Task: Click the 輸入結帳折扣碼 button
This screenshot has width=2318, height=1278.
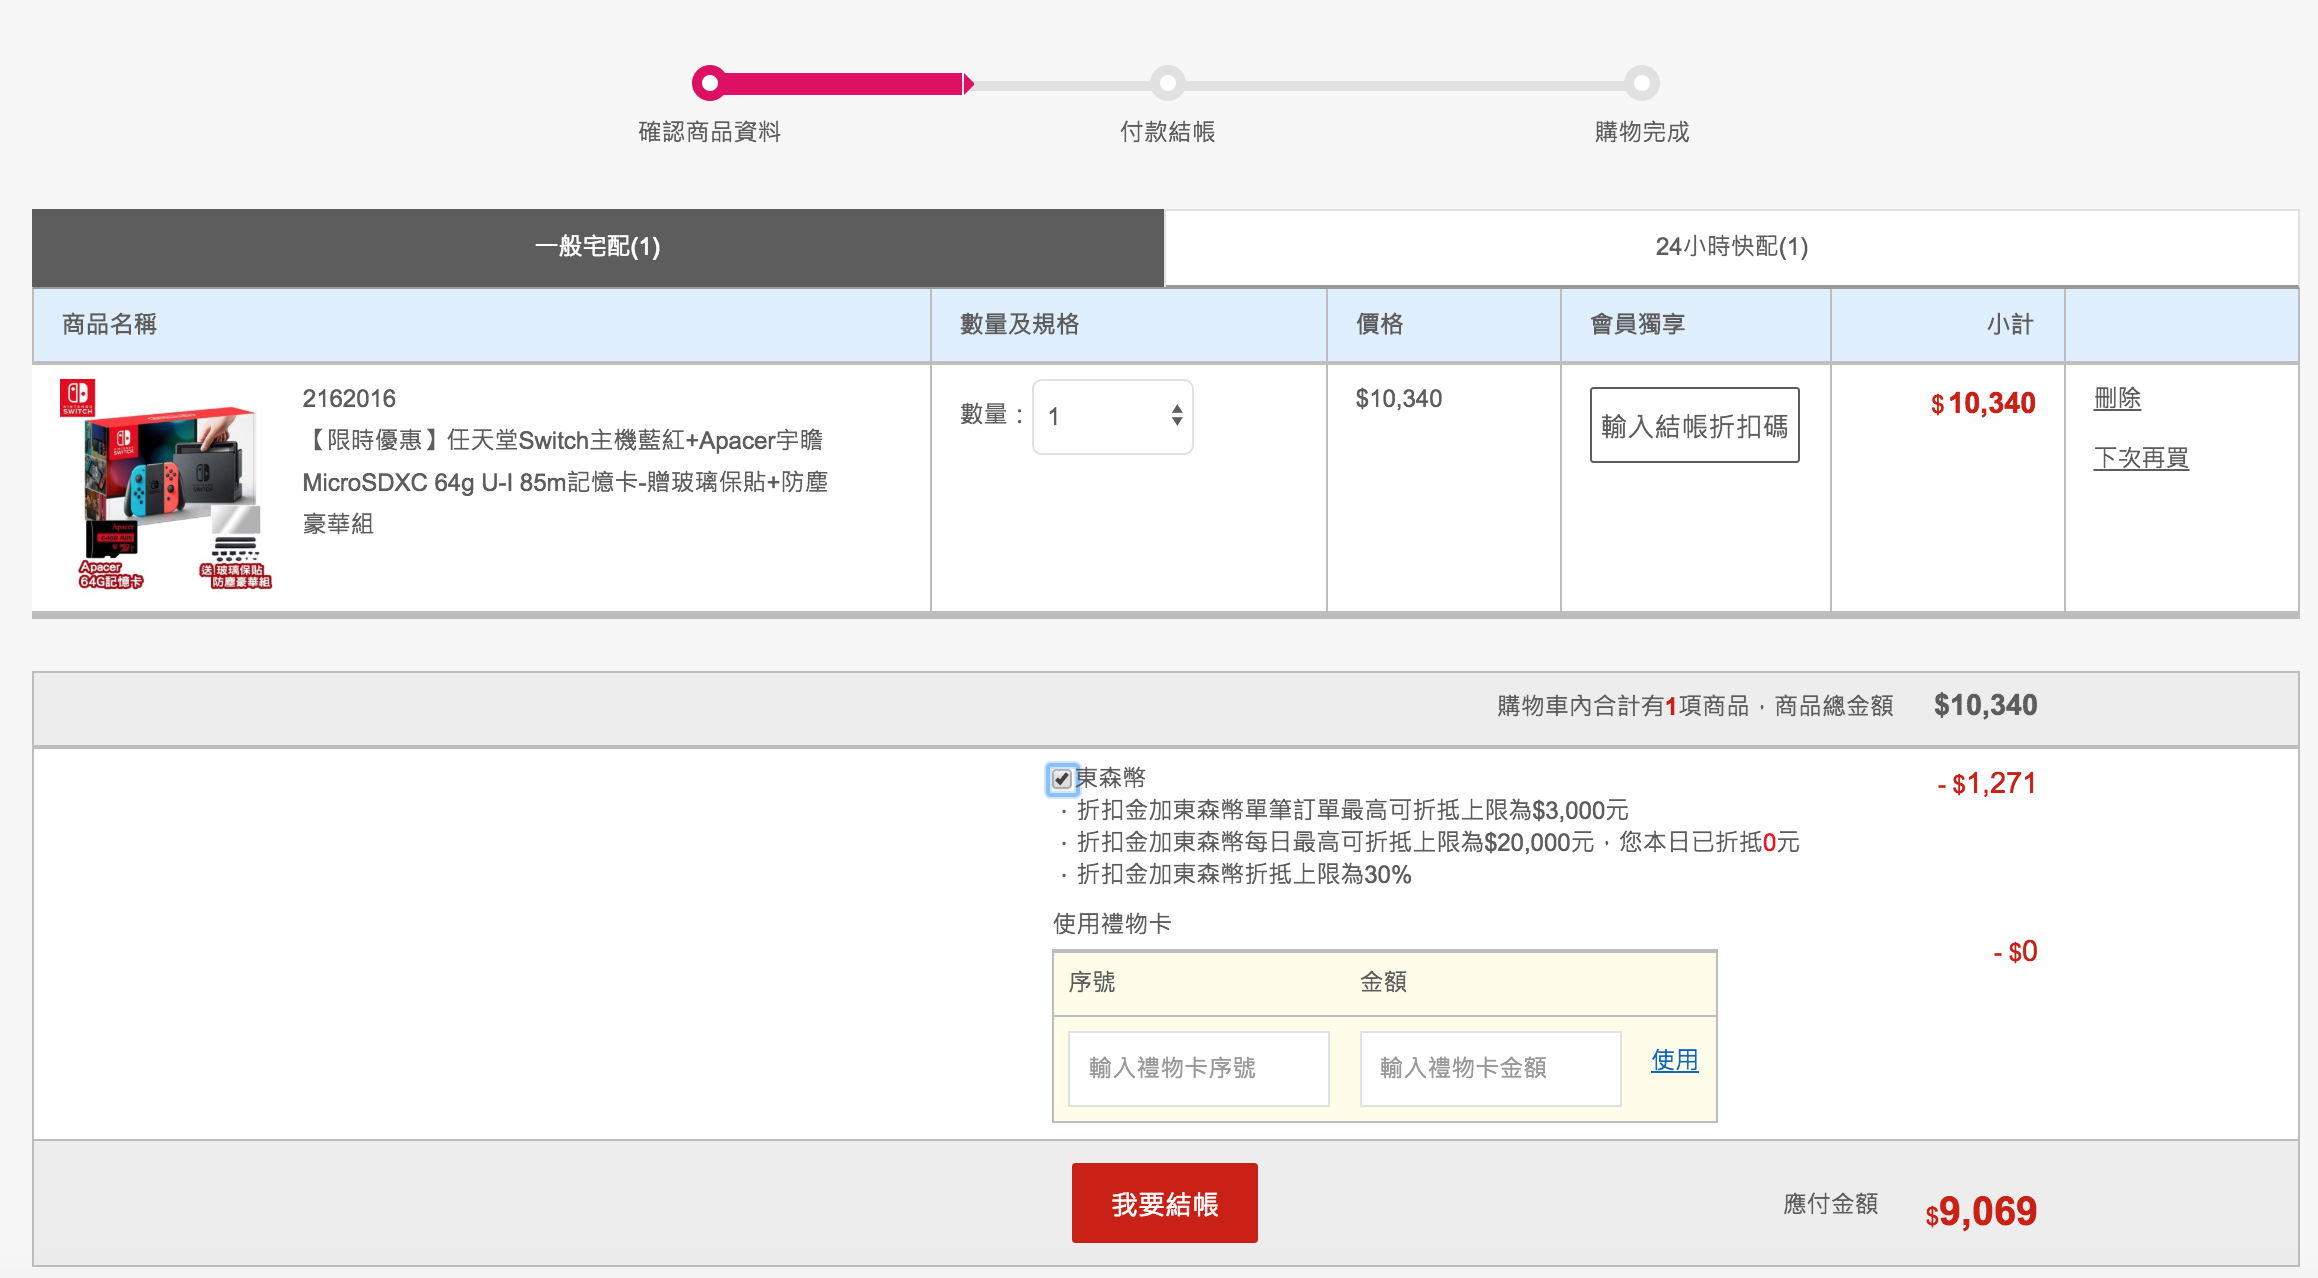Action: tap(1694, 425)
